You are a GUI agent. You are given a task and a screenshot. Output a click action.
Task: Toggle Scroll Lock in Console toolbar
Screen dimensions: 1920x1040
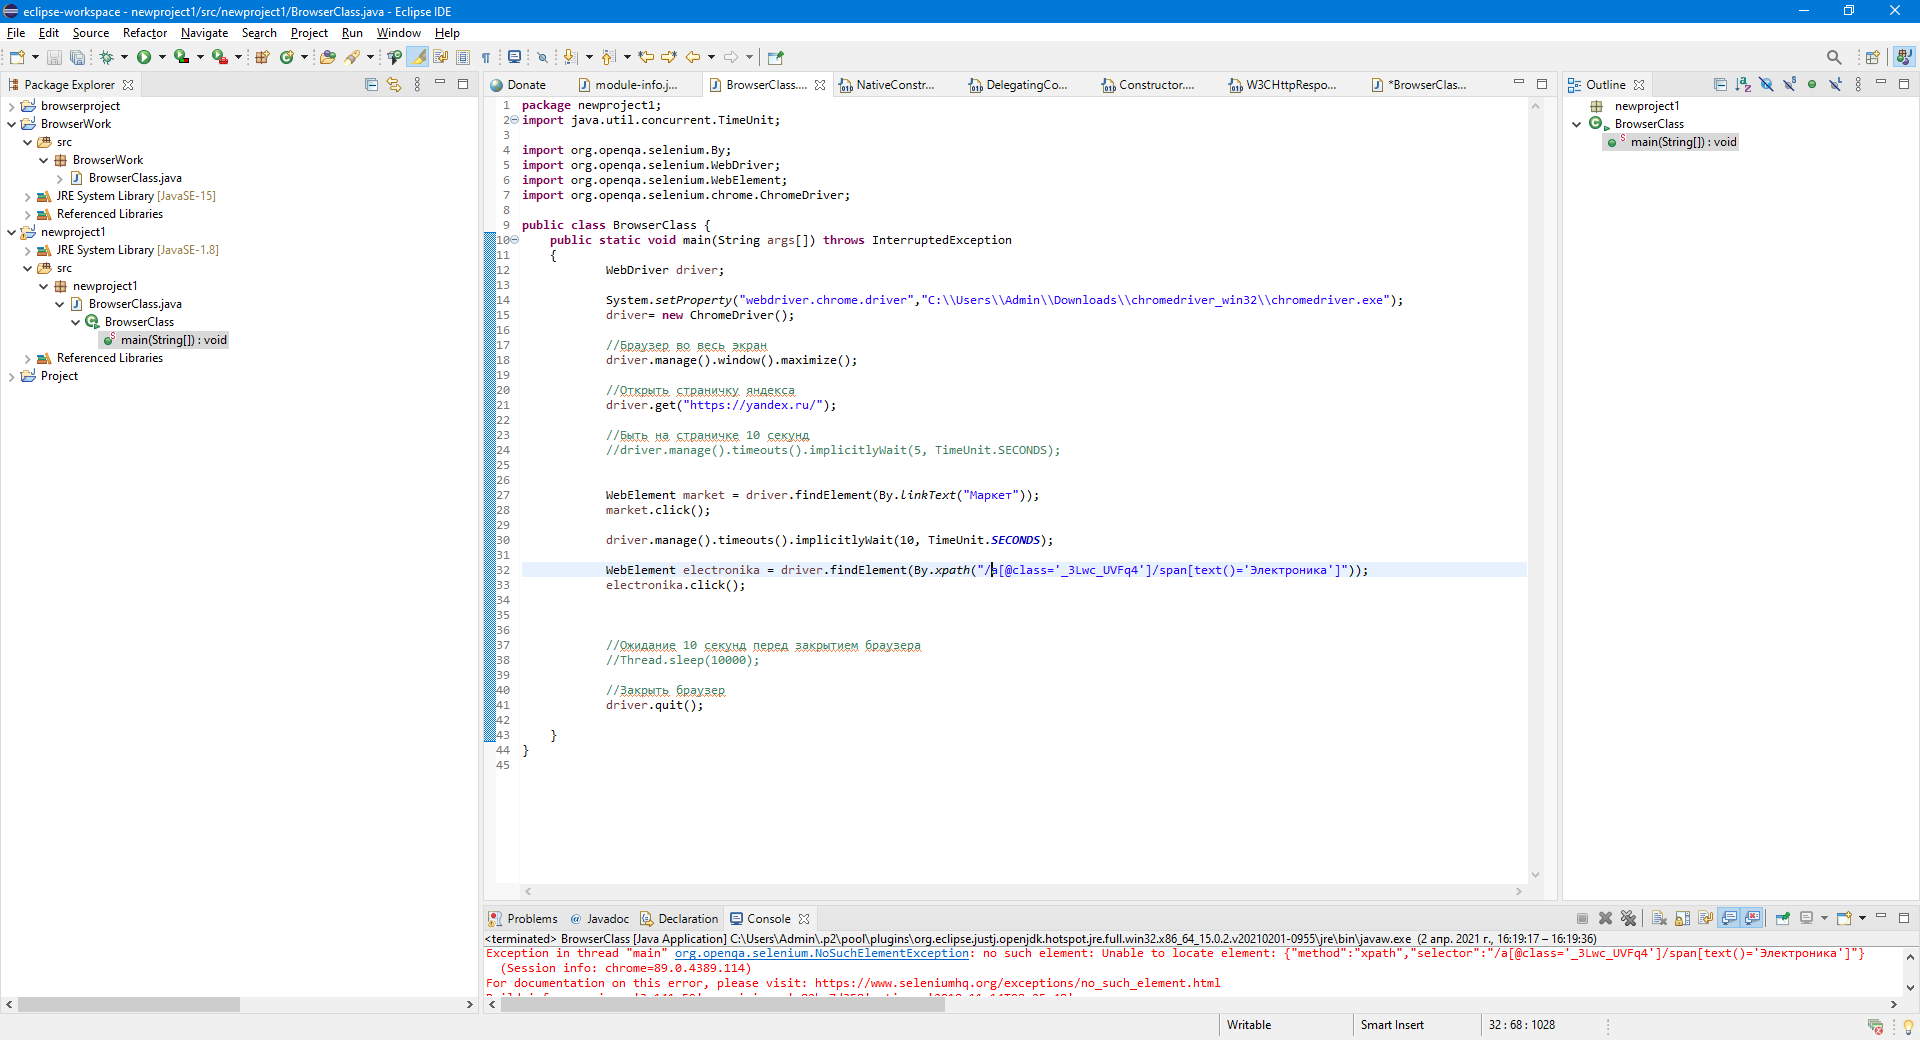[1682, 918]
